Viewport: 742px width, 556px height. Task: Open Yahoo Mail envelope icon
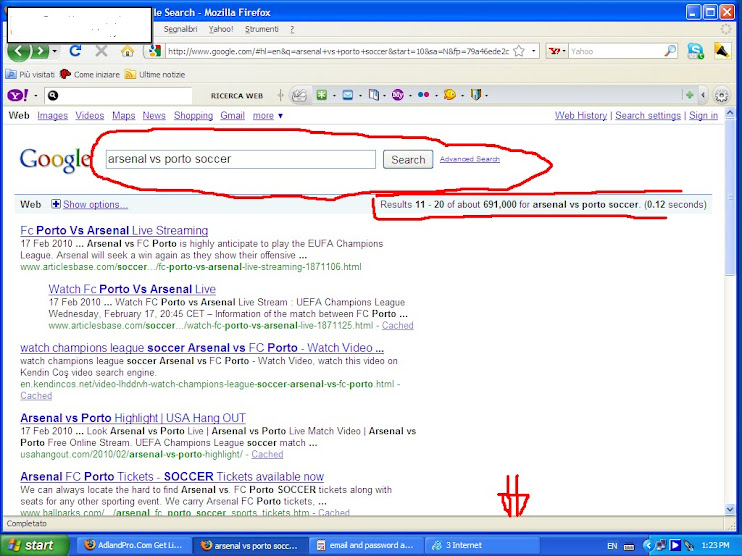[x=348, y=96]
